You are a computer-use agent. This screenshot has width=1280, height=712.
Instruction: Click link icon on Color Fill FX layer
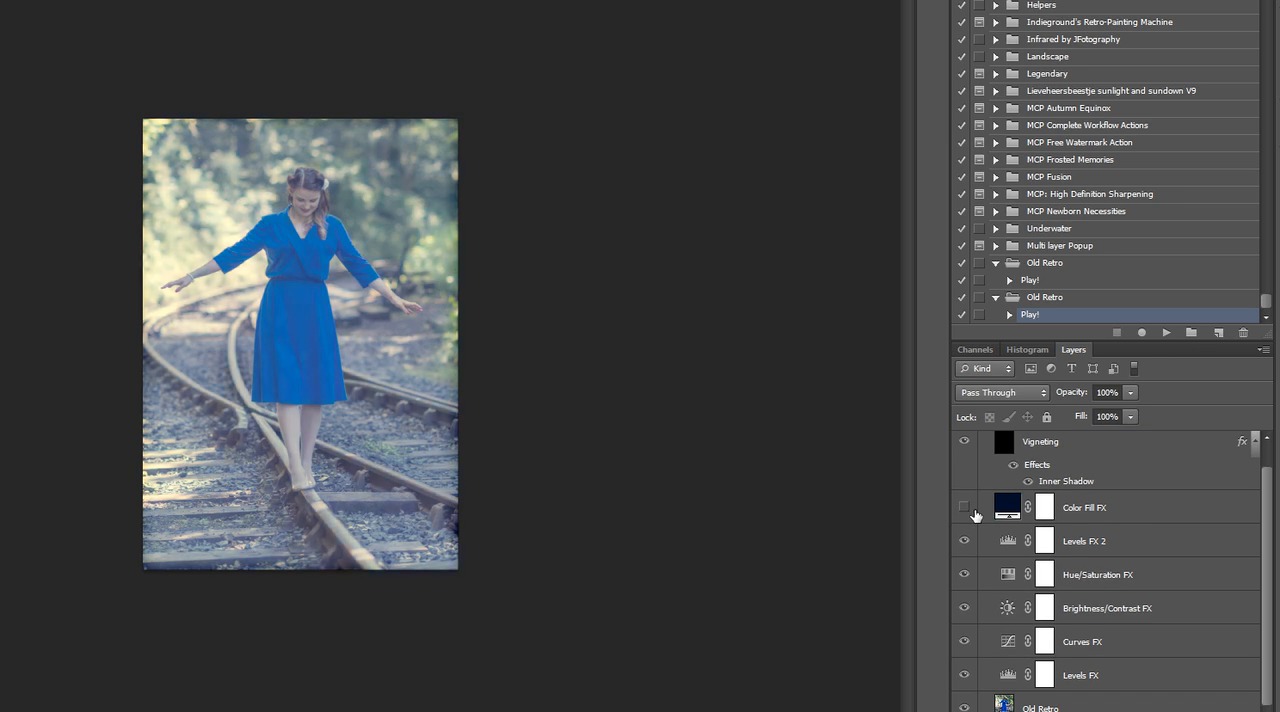click(x=1028, y=507)
